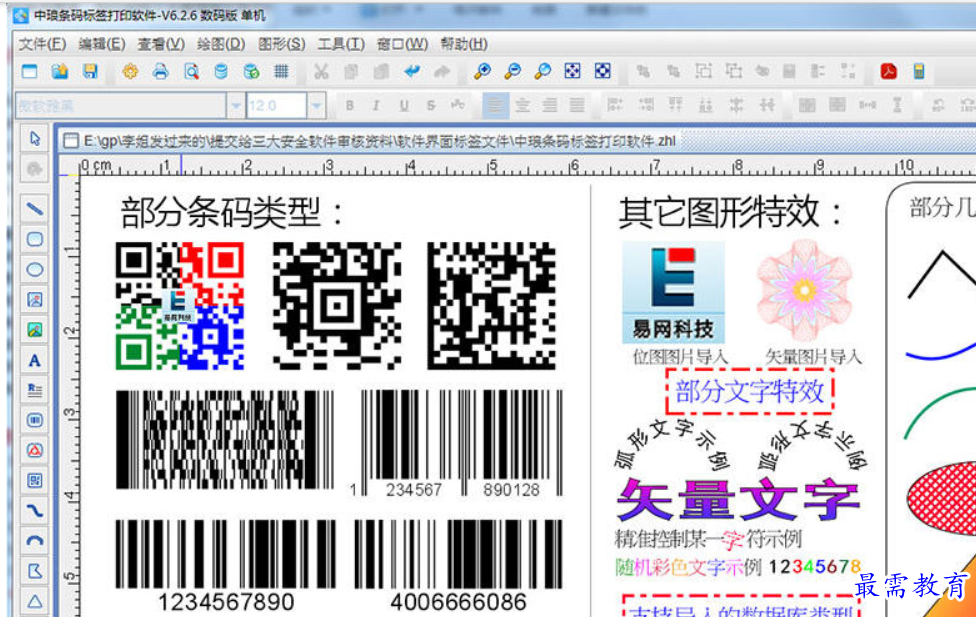
Task: Click the Cut scissors icon
Action: click(321, 72)
